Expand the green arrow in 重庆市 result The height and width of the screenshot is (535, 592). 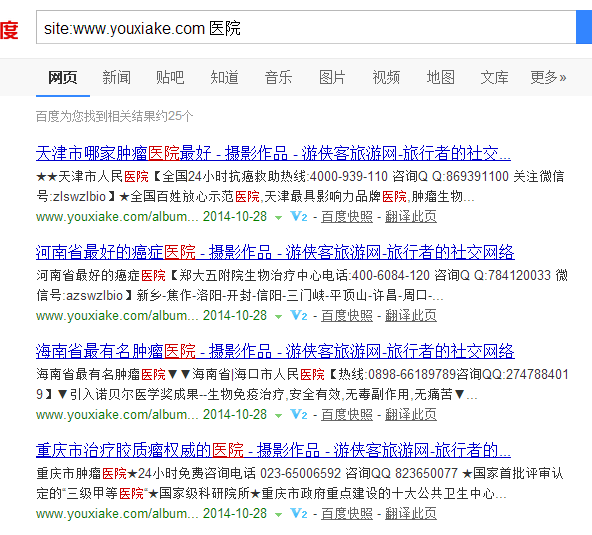(278, 515)
